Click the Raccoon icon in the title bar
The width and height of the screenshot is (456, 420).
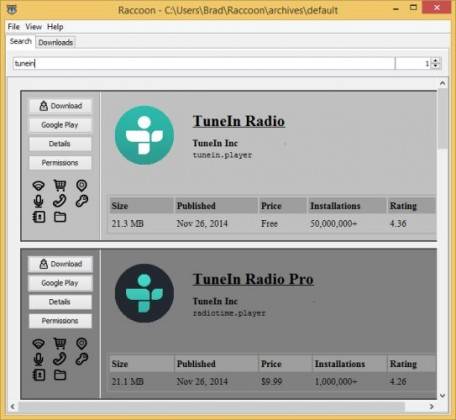pos(12,9)
